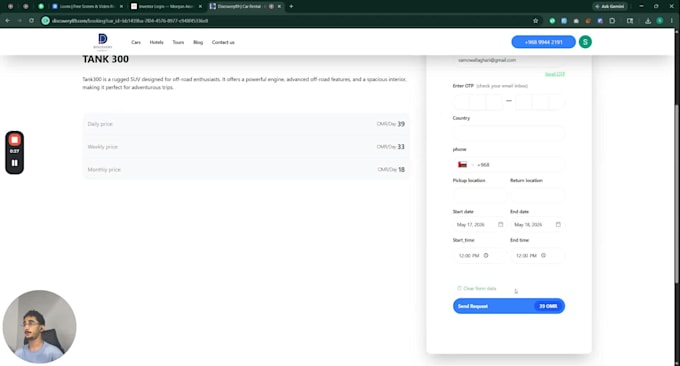The width and height of the screenshot is (680, 366).
Task: Click the End time clock icon
Action: [543, 255]
